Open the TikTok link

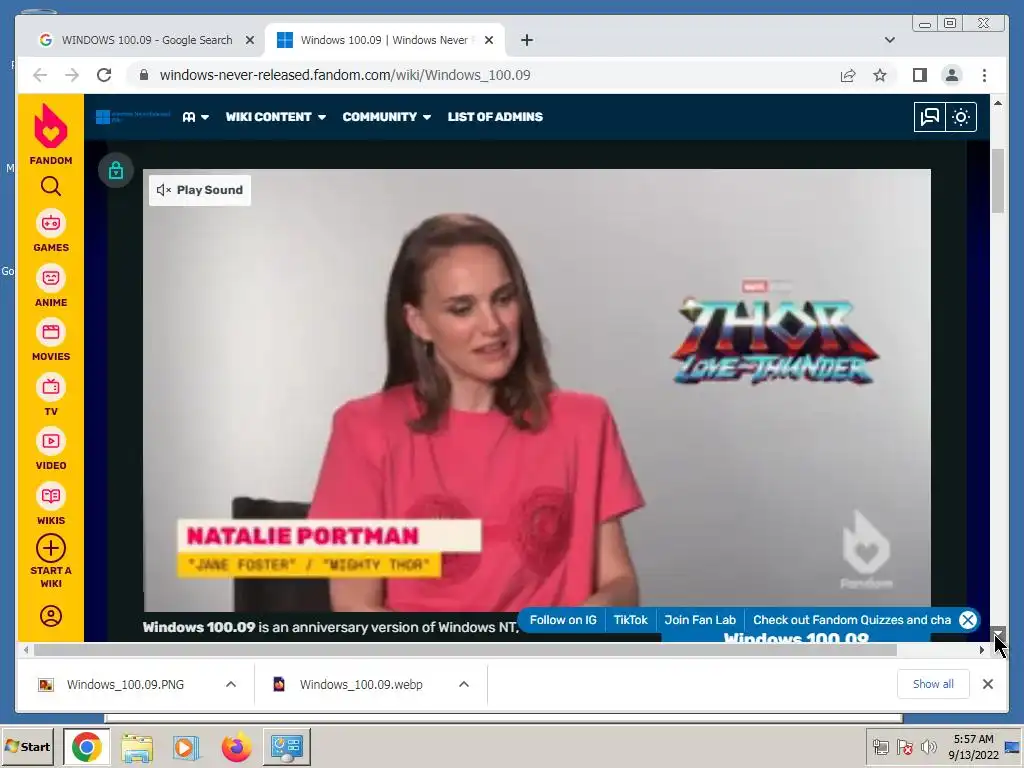(x=630, y=620)
